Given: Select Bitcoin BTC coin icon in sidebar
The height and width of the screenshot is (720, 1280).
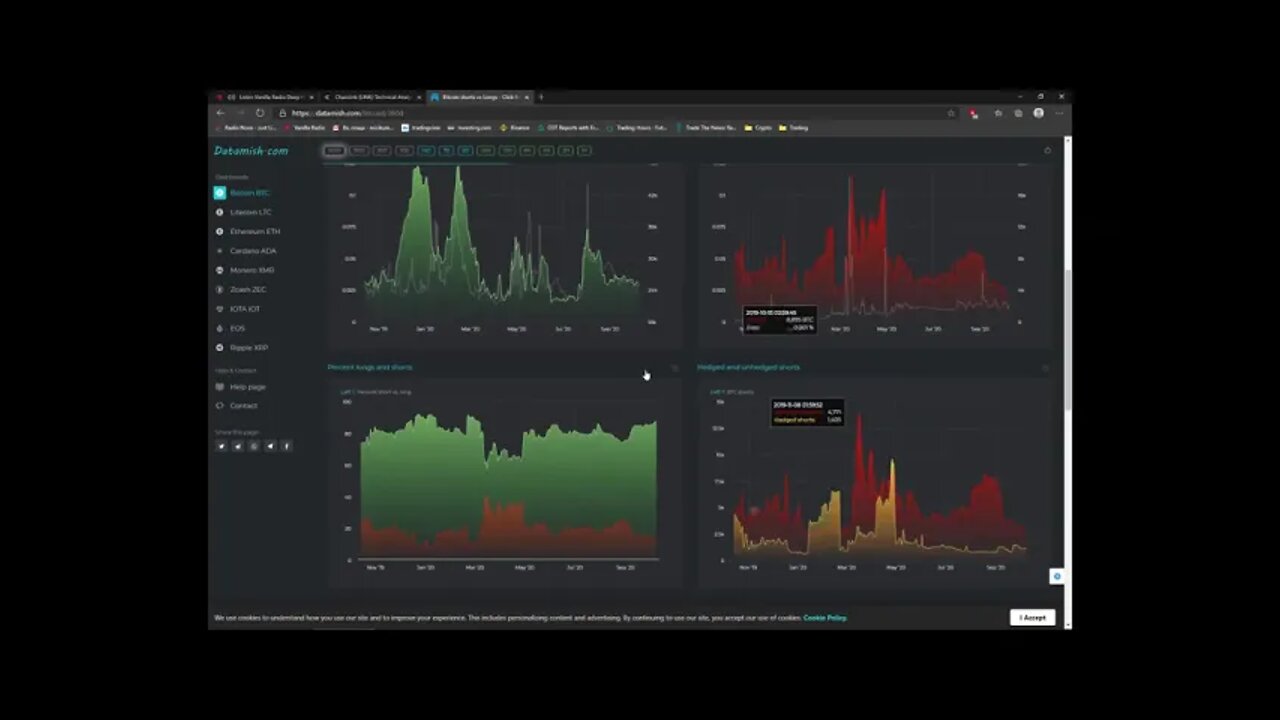Looking at the screenshot, I should point(220,193).
